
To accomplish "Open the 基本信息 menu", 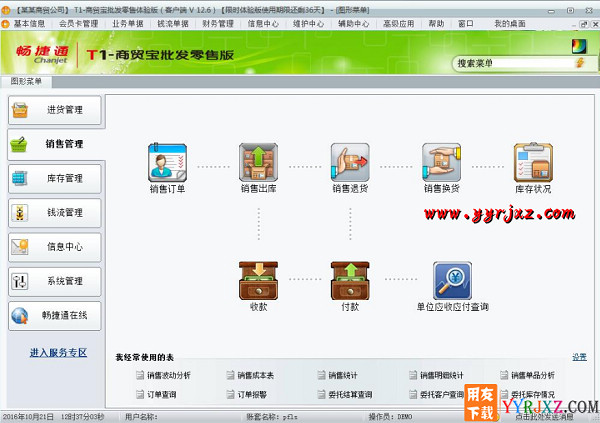I will 29,24.
